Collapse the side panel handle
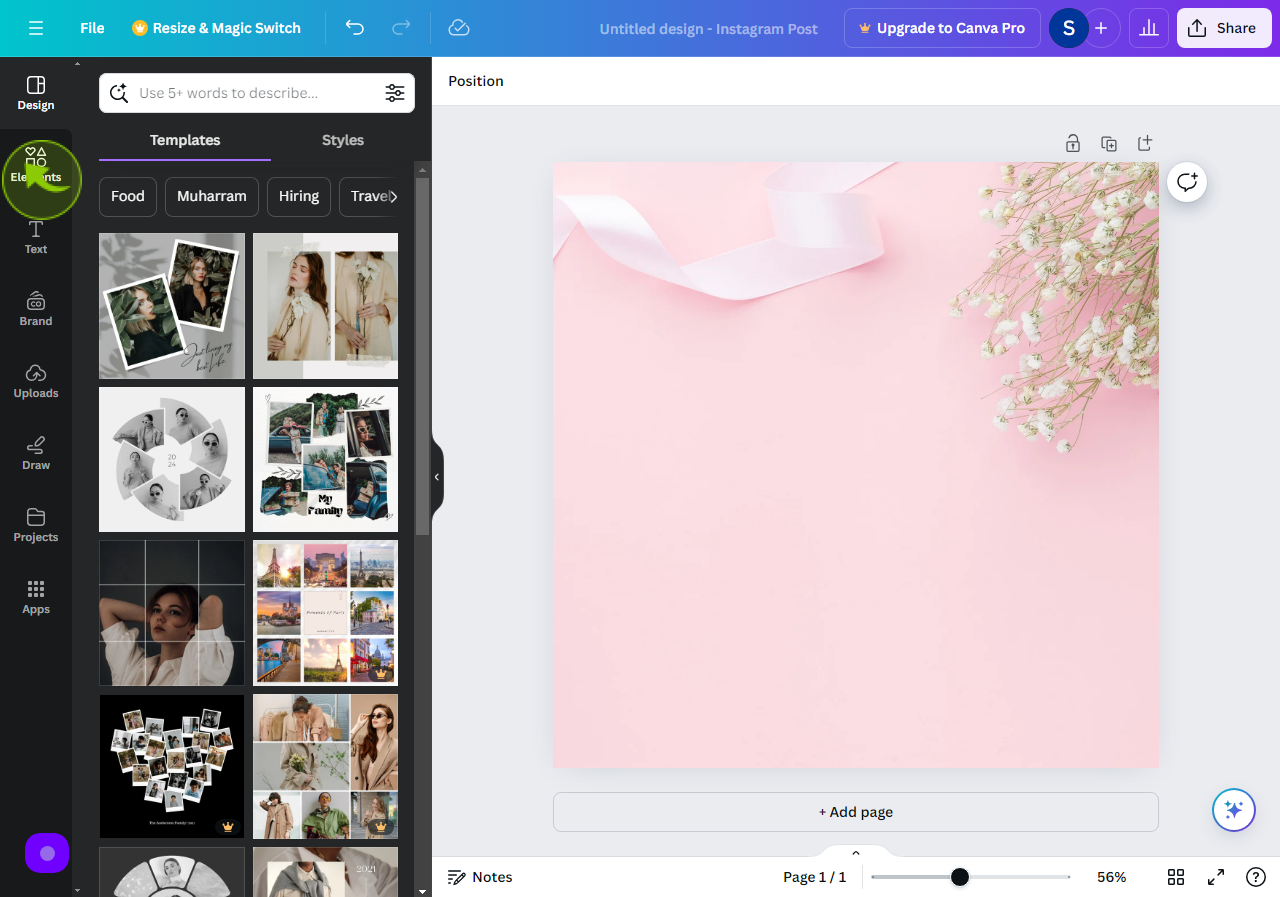 [437, 477]
